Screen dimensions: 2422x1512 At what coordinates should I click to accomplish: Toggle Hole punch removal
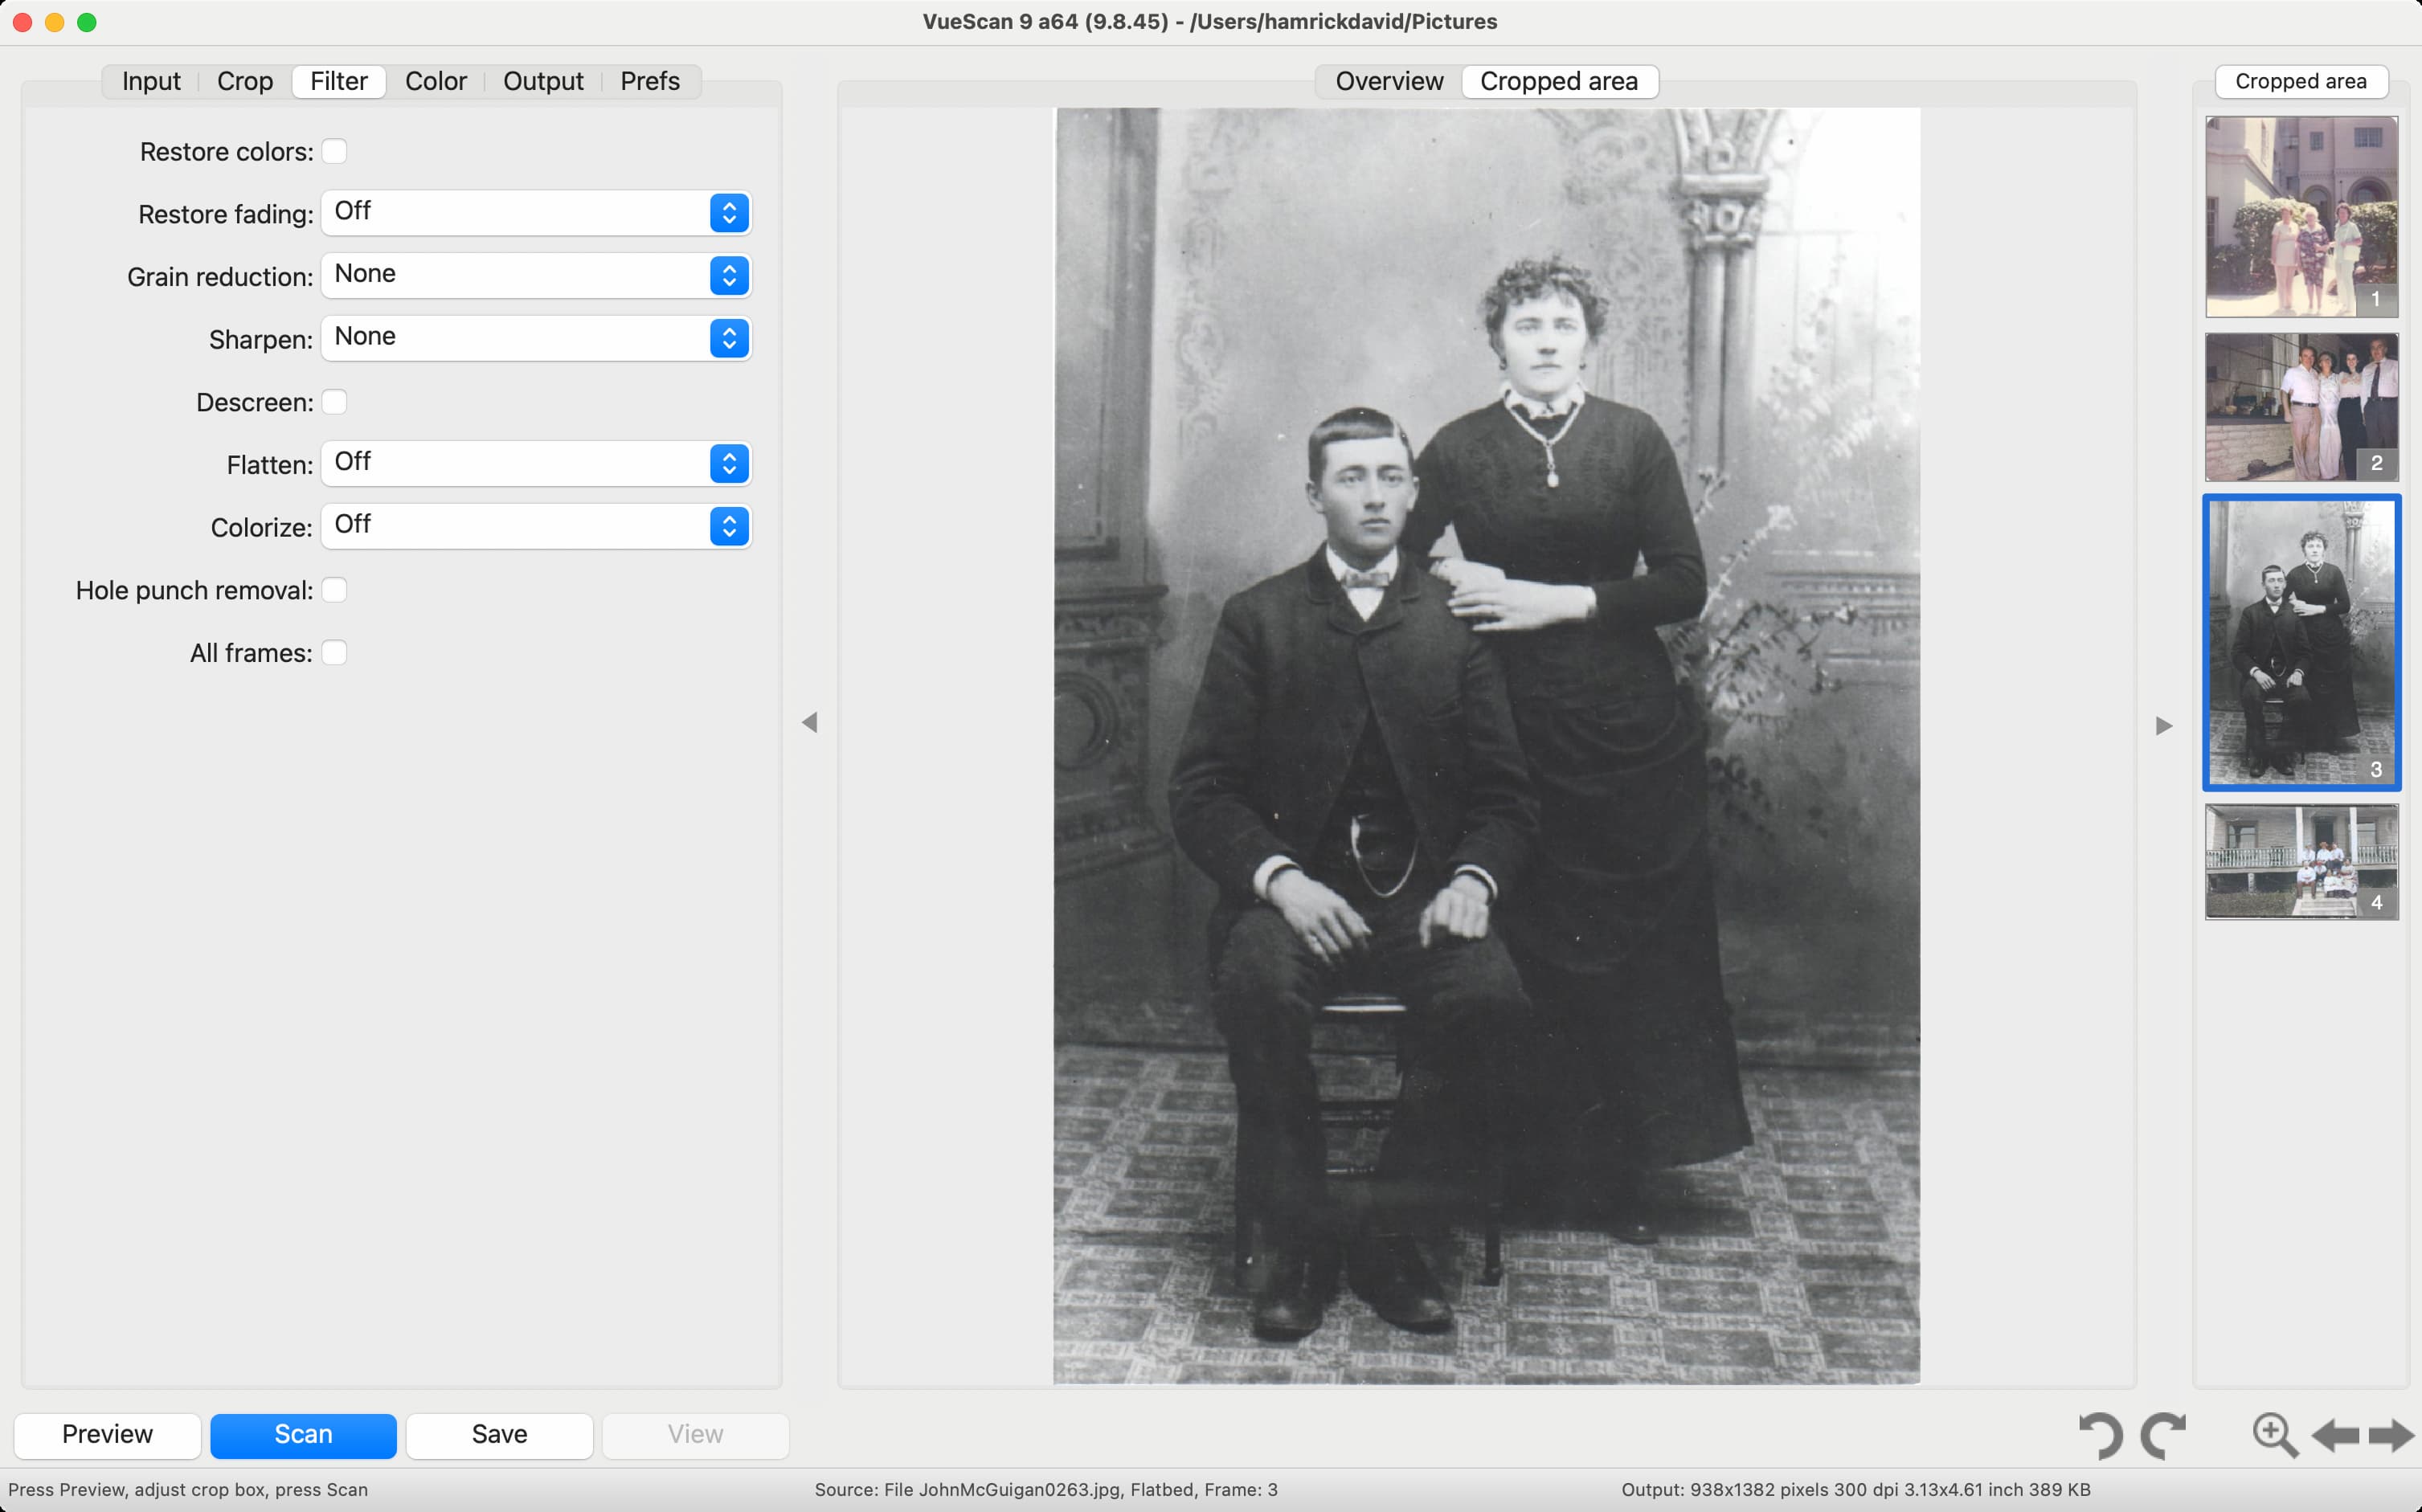click(x=334, y=589)
